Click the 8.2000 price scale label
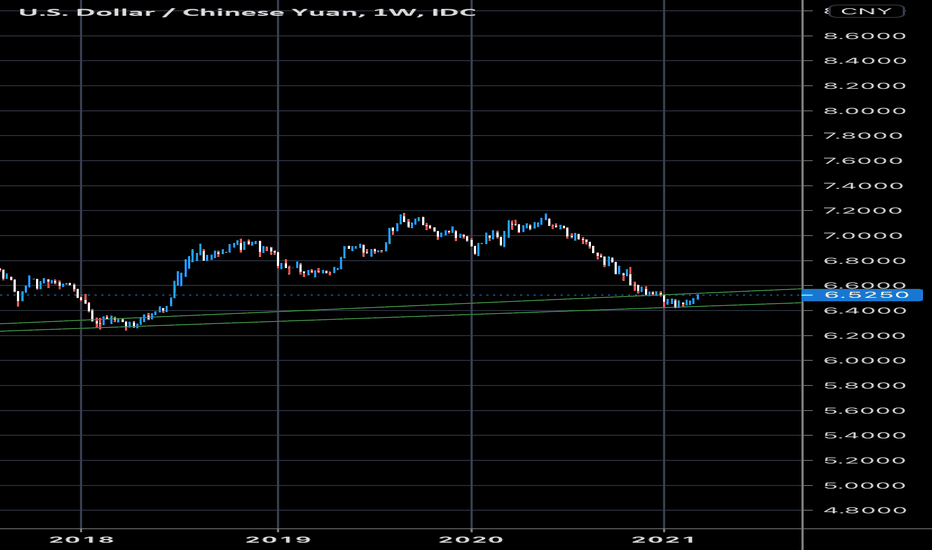 point(865,86)
